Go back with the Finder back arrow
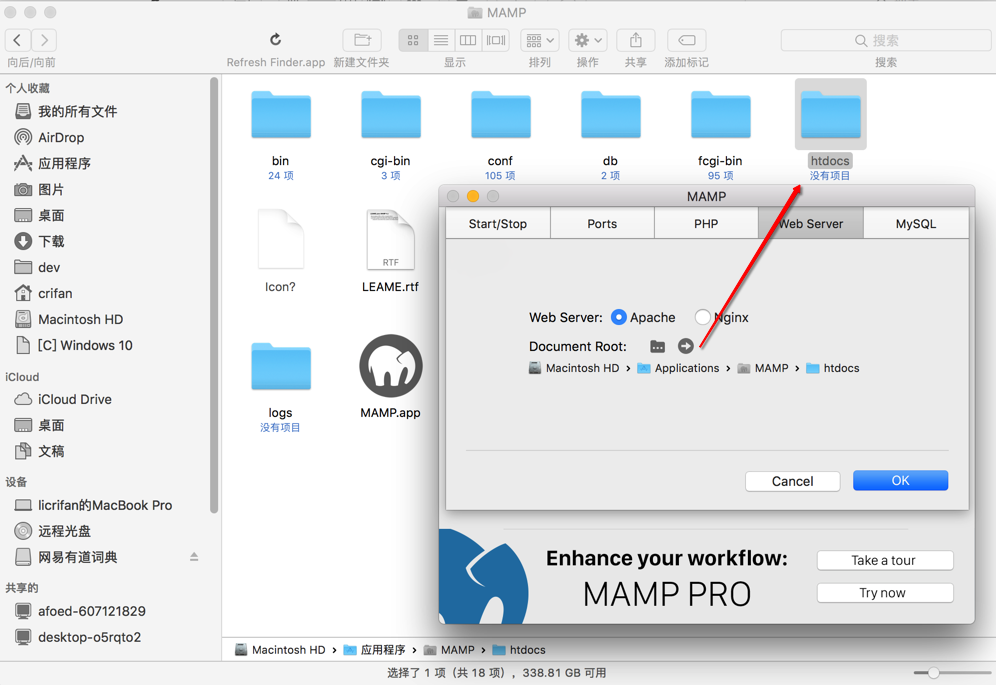The width and height of the screenshot is (996, 685). 18,41
